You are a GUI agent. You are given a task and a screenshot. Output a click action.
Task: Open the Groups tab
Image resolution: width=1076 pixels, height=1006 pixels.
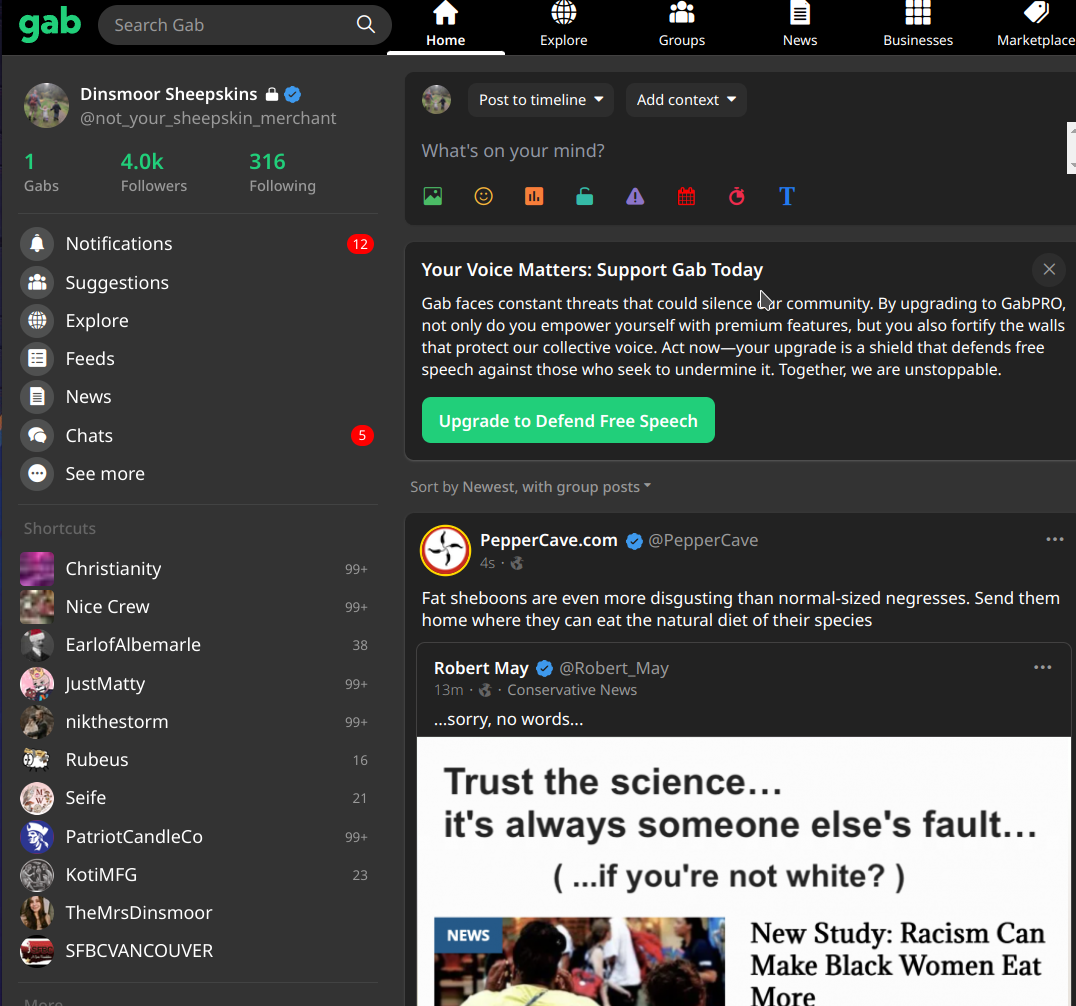681,26
